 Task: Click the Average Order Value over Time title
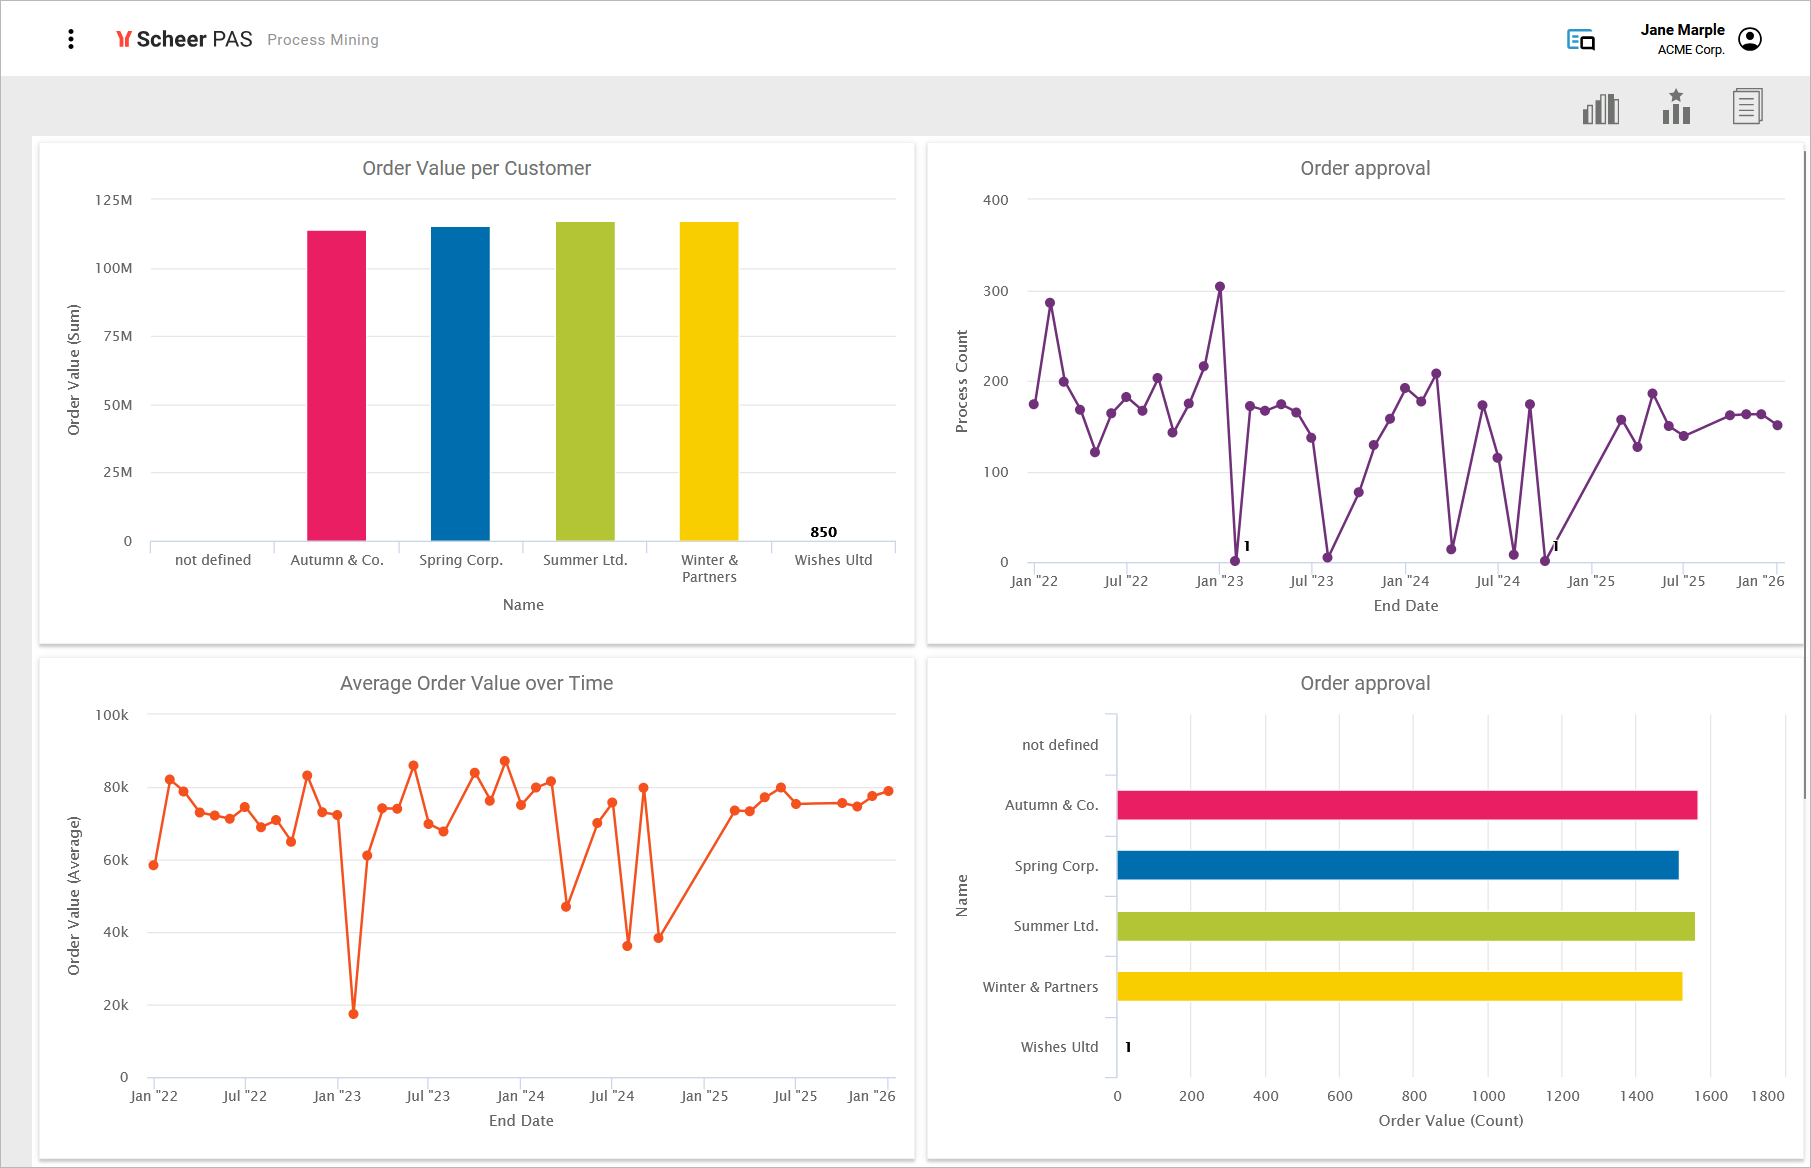pyautogui.click(x=476, y=683)
